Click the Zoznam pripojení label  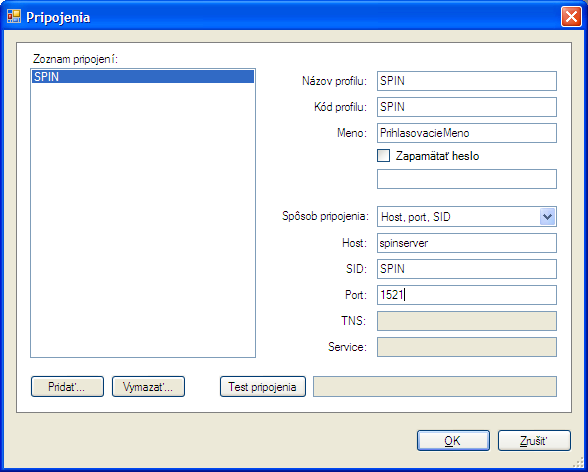click(75, 59)
